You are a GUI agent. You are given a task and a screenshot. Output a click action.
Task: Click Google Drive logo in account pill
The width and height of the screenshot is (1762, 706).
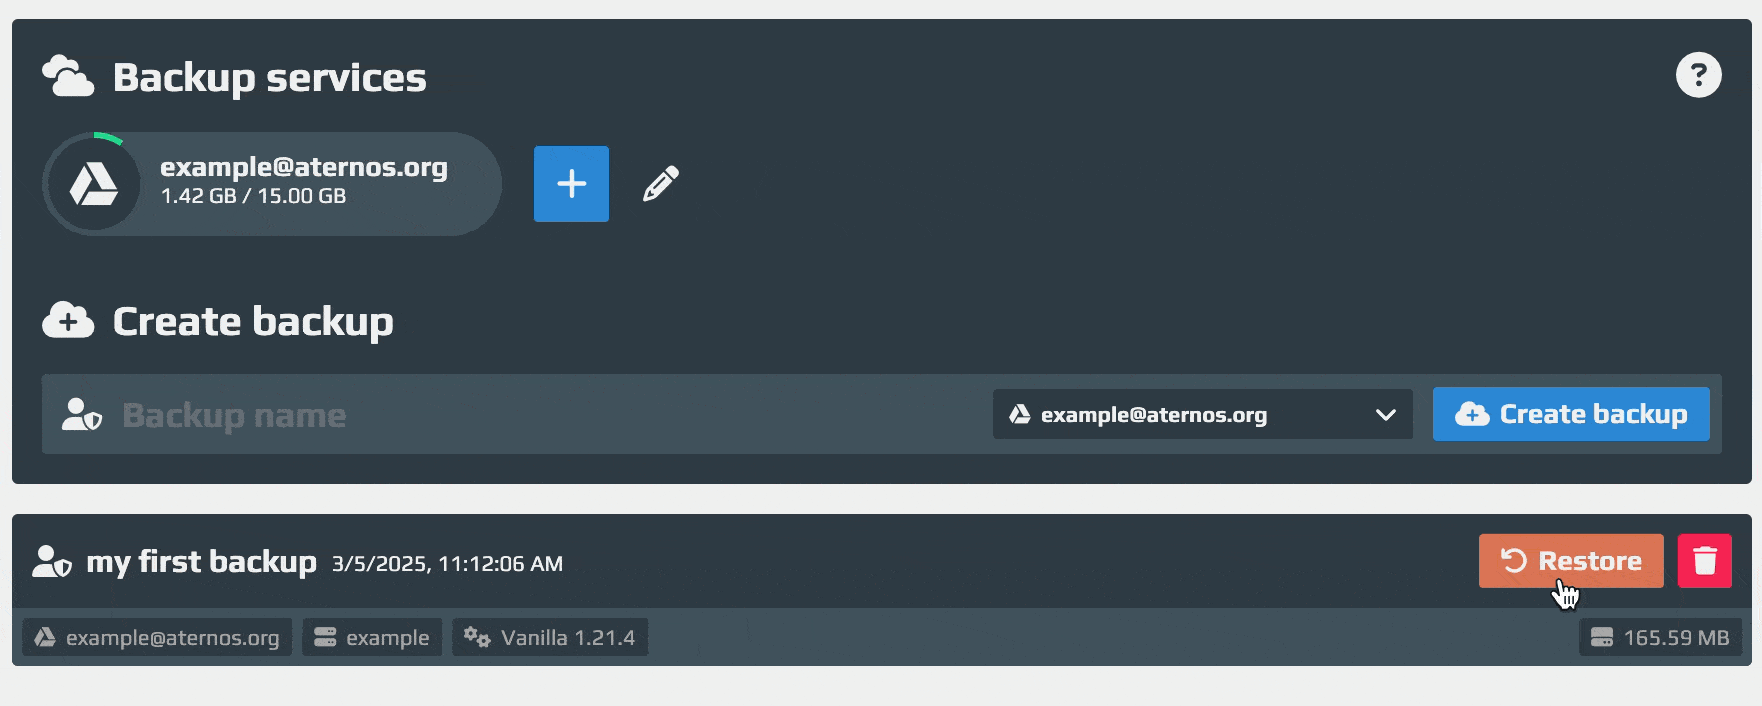94,185
